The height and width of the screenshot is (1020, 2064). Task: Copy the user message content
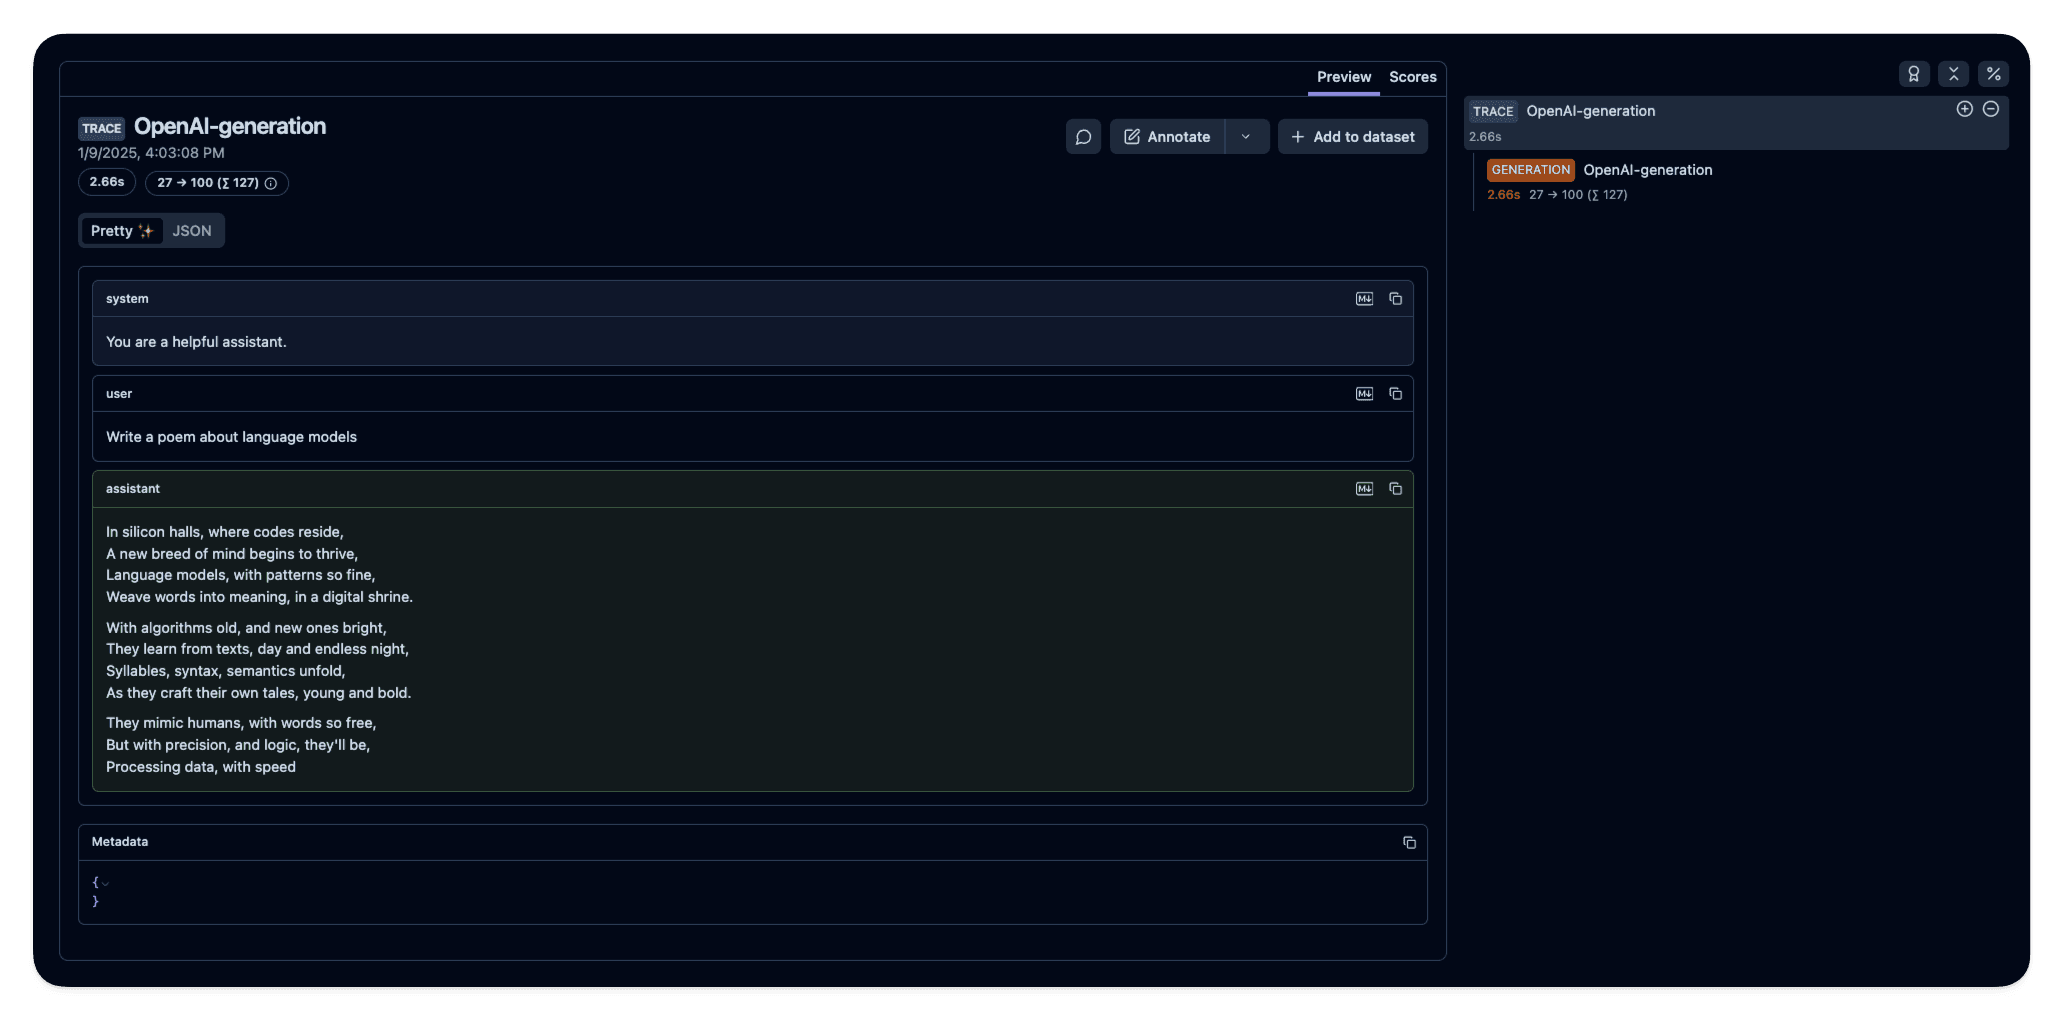1396,393
